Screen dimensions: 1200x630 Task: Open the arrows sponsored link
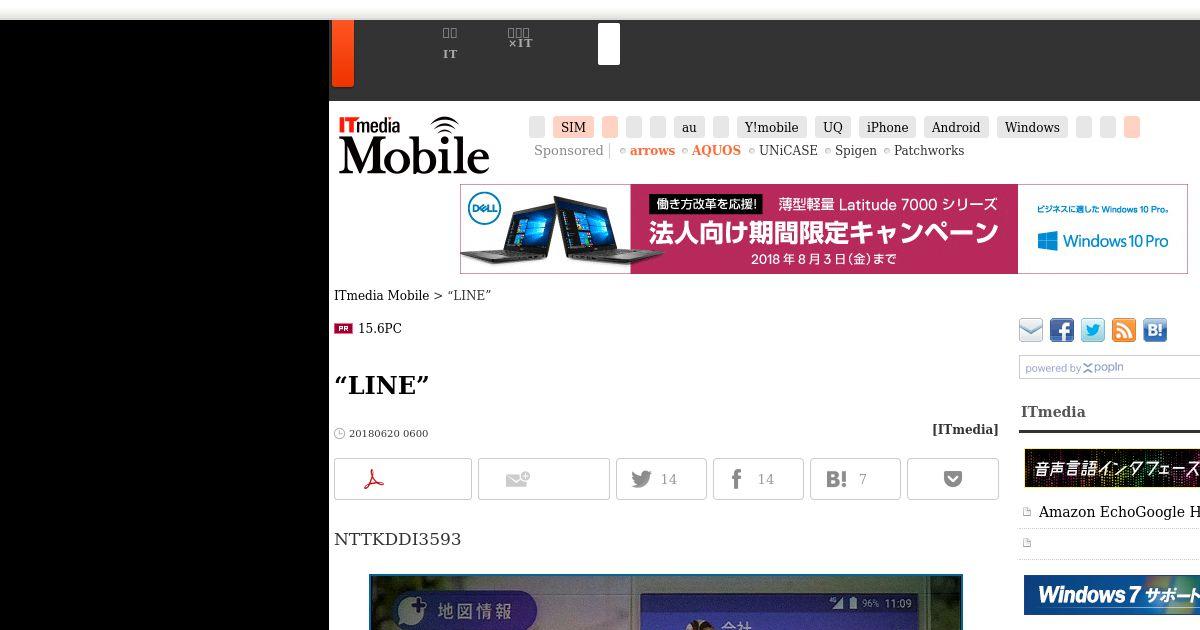click(652, 150)
